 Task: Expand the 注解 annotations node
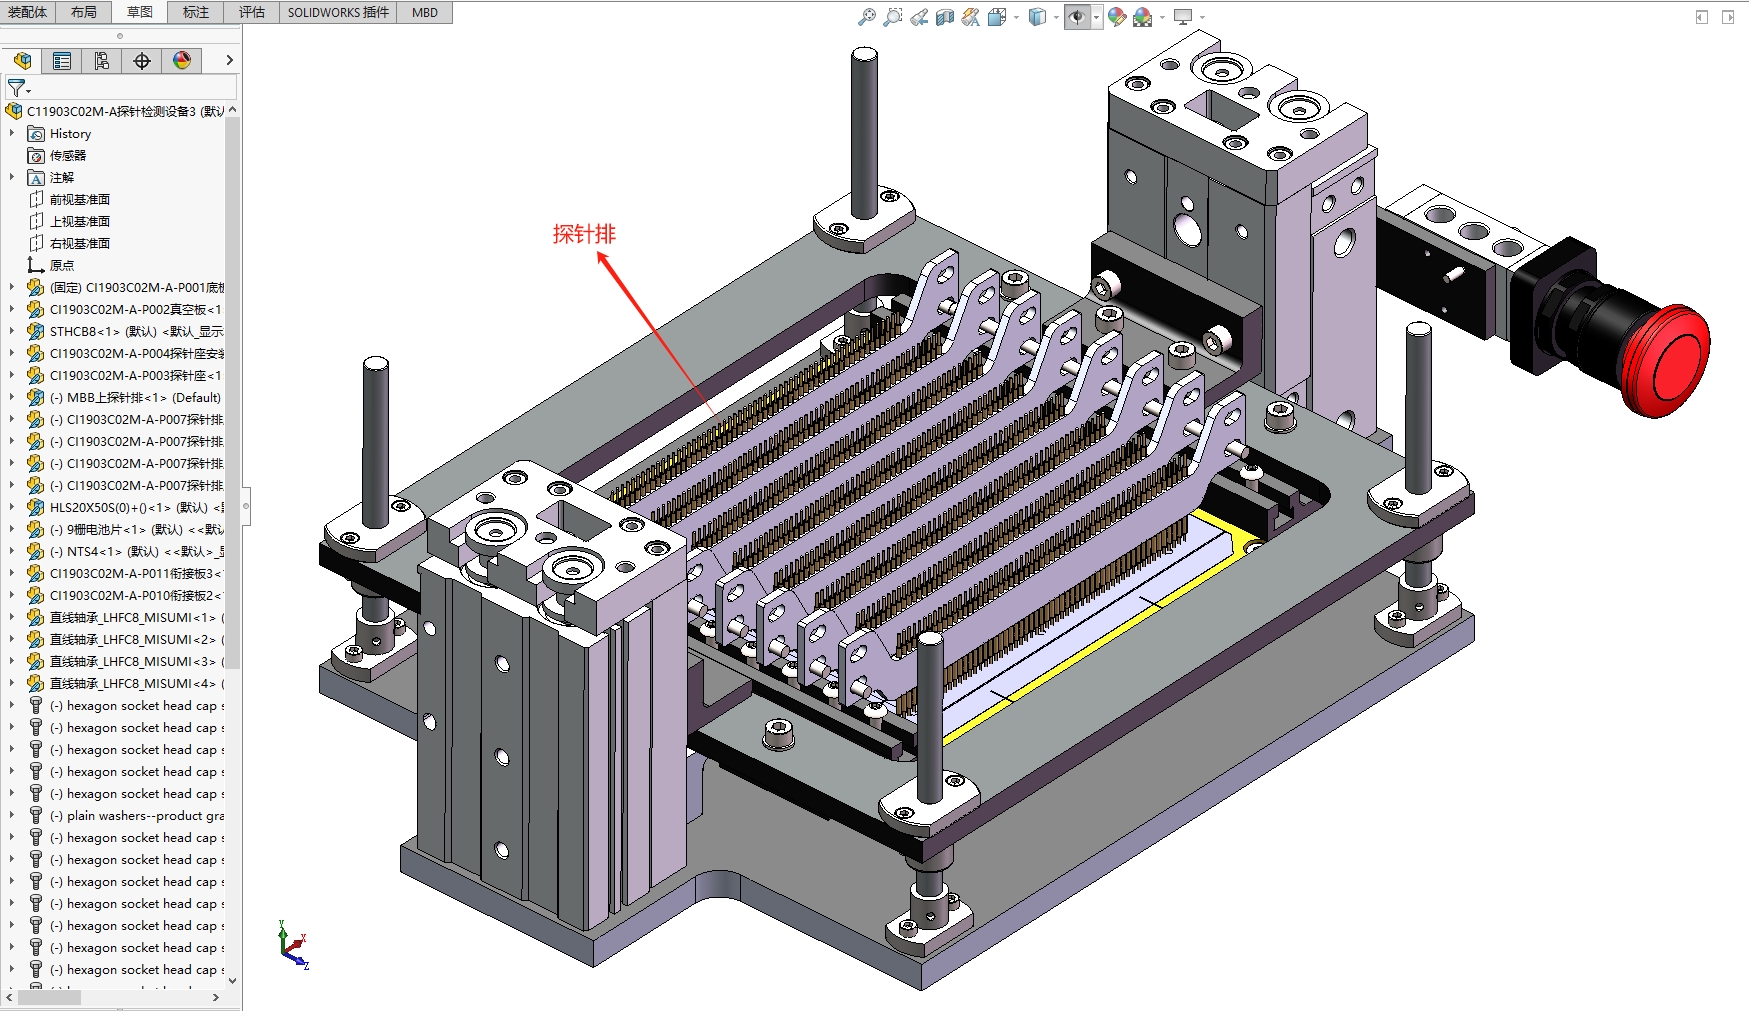[12, 177]
